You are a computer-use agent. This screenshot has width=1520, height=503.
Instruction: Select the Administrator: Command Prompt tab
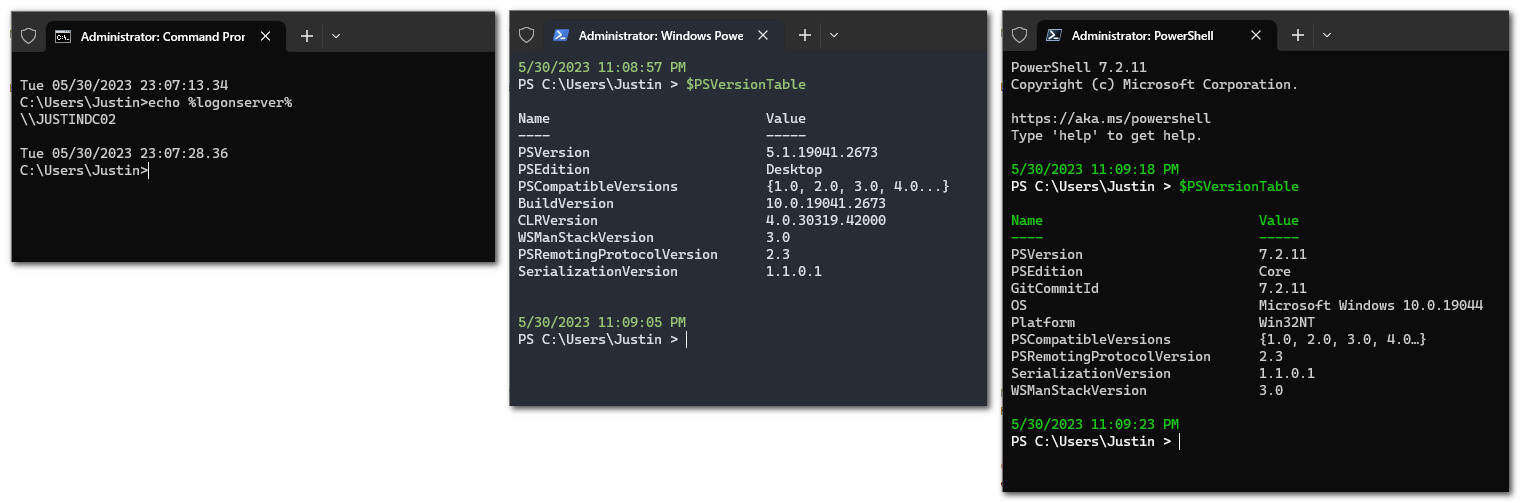click(x=163, y=36)
